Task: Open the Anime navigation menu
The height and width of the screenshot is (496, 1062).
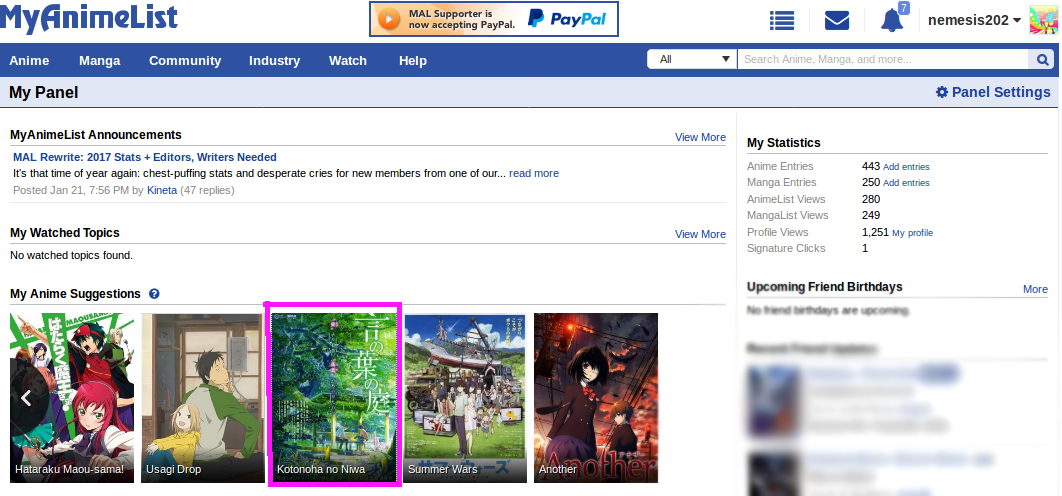Action: click(x=29, y=61)
